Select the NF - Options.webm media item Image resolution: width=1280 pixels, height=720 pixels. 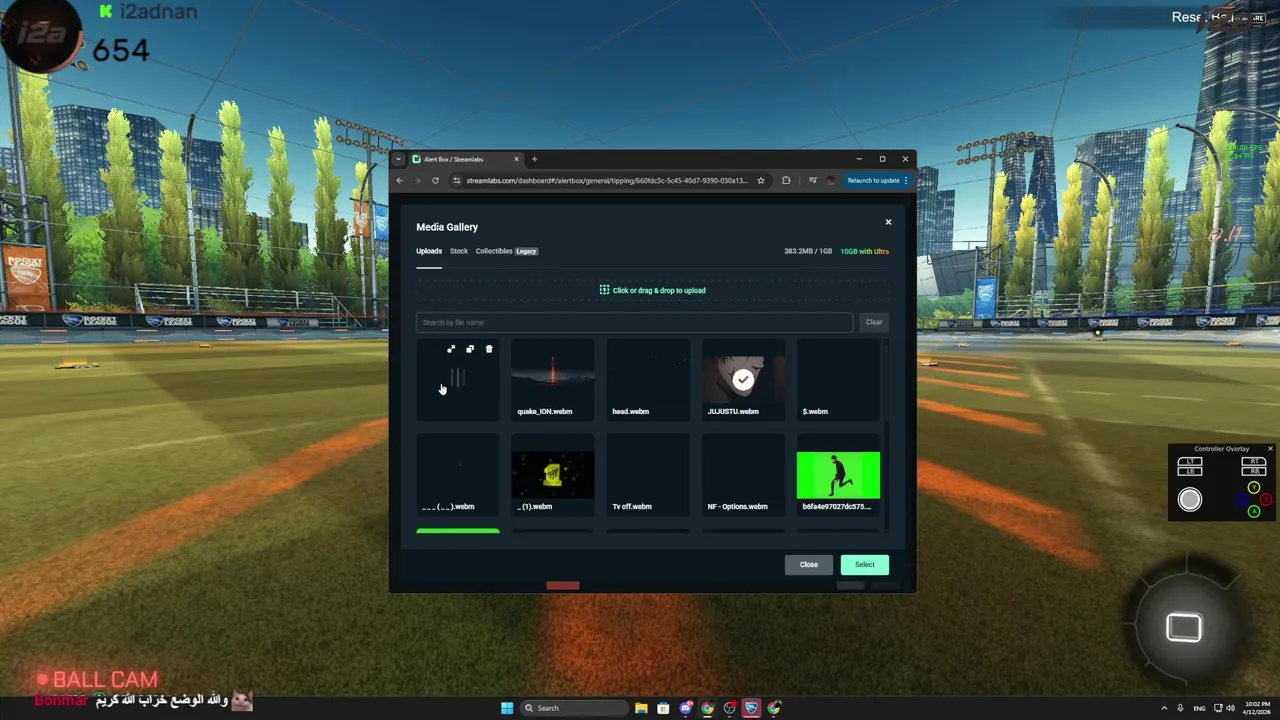742,473
